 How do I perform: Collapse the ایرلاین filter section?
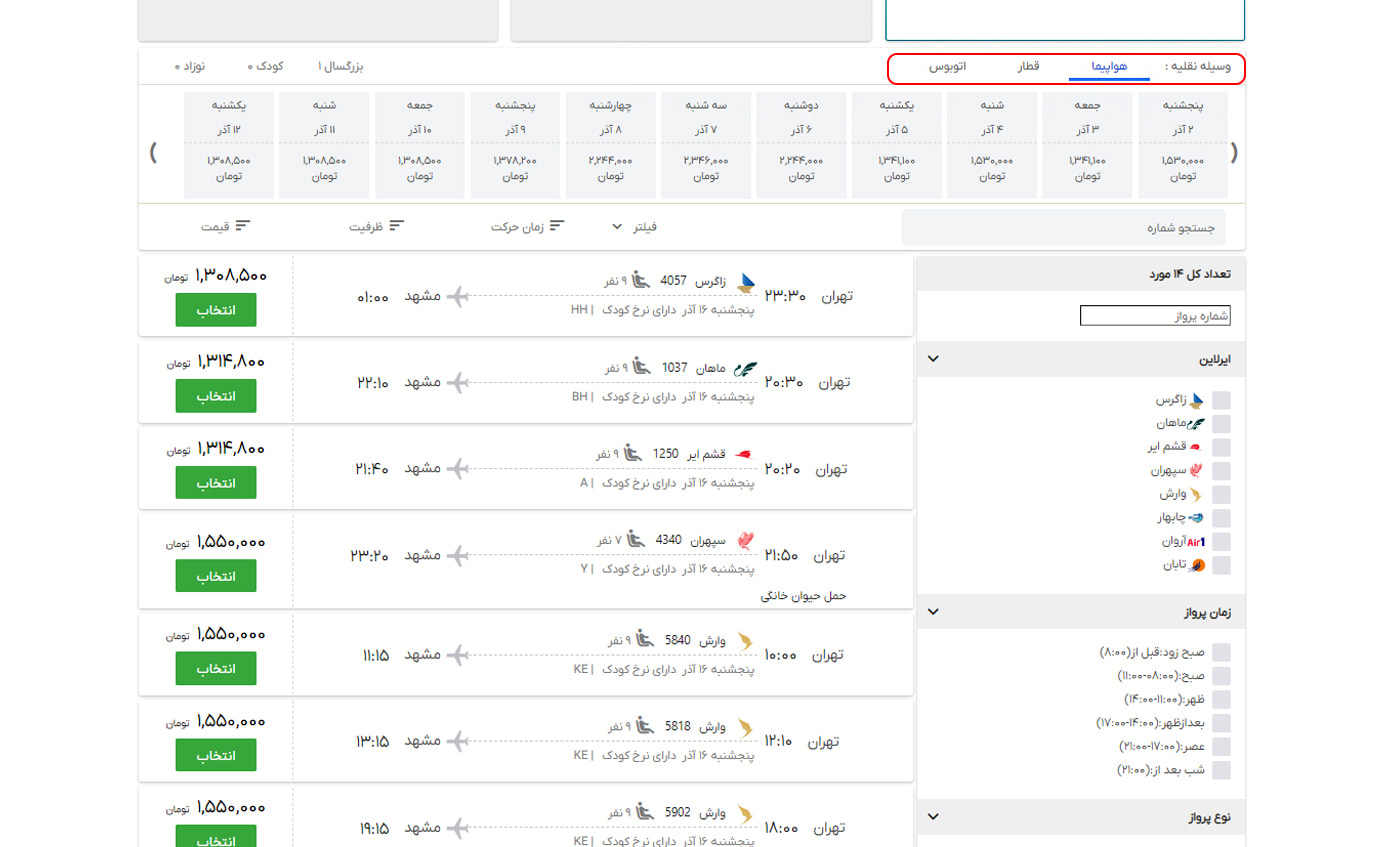point(933,359)
